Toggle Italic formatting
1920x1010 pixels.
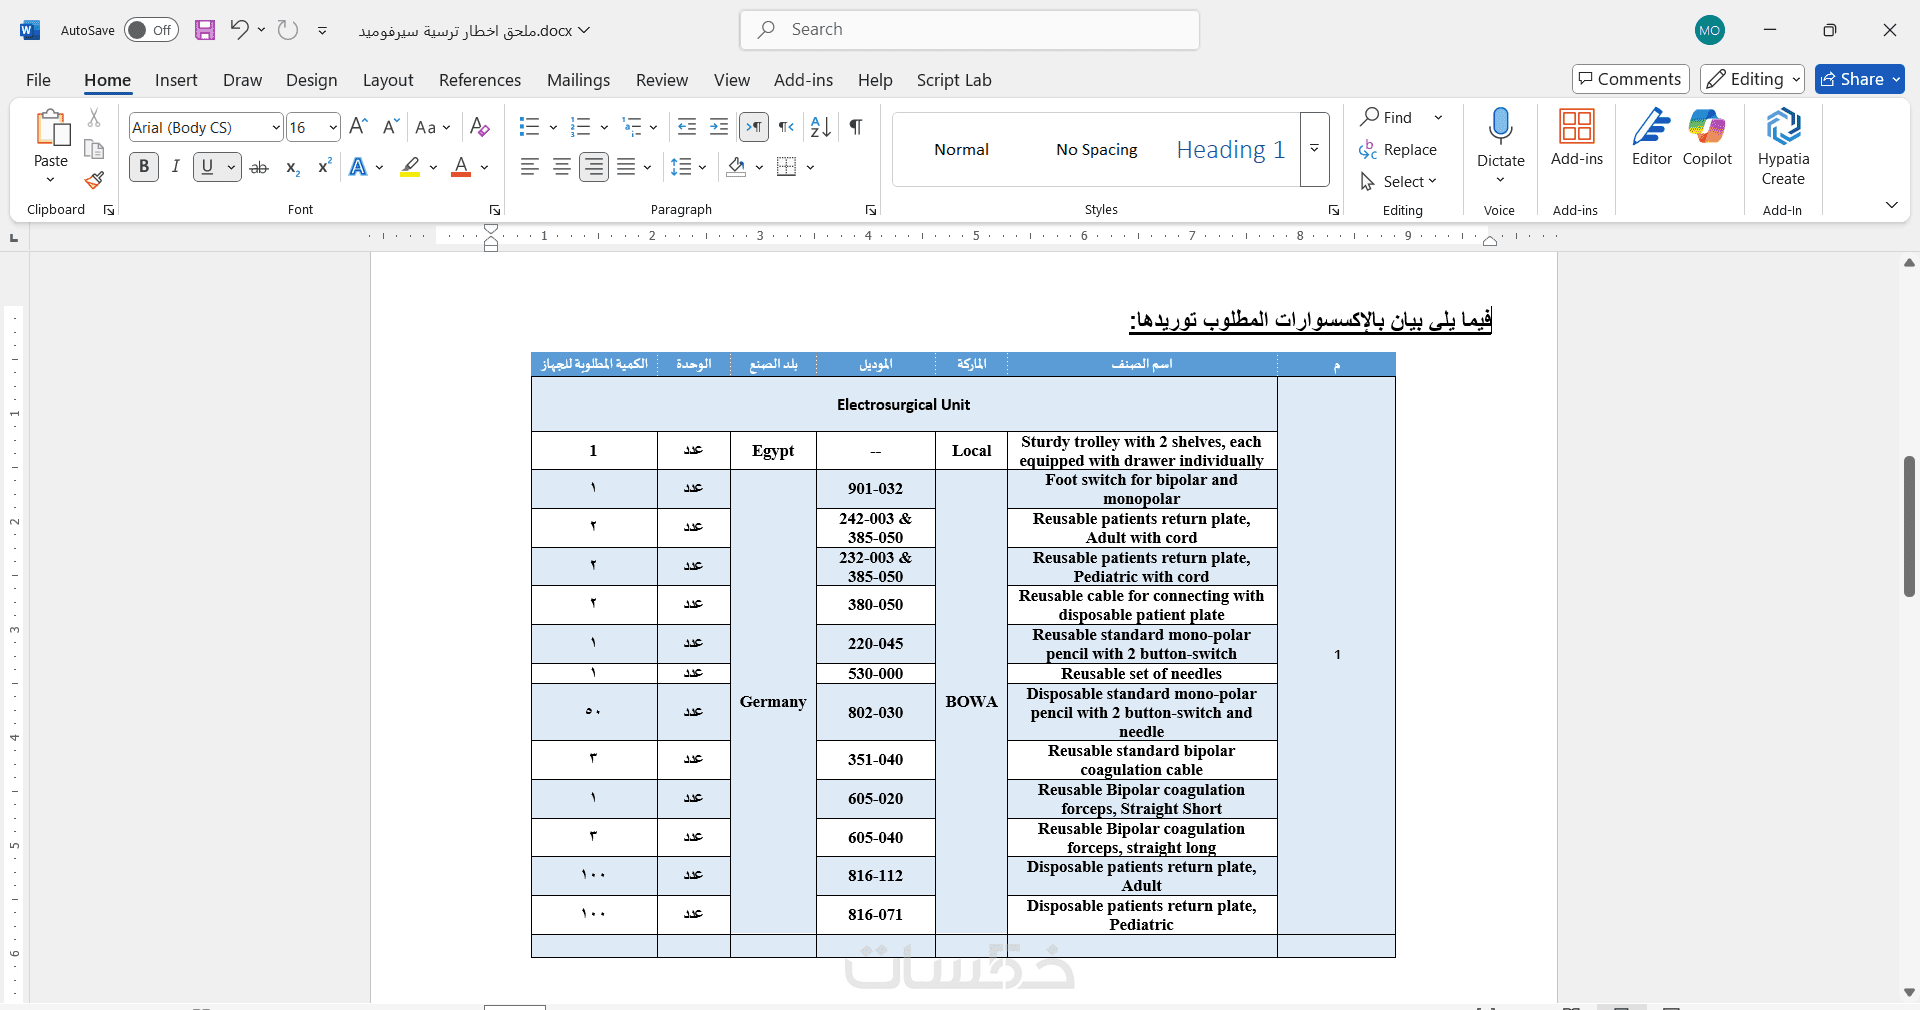tap(176, 167)
